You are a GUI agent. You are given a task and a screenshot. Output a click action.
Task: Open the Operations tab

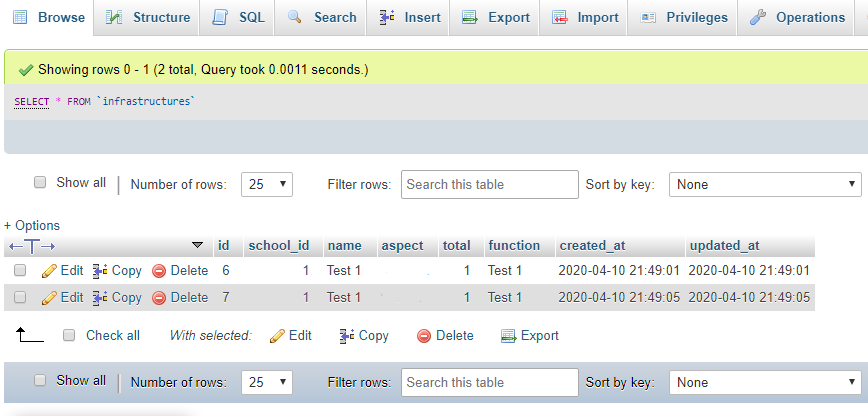tap(797, 18)
